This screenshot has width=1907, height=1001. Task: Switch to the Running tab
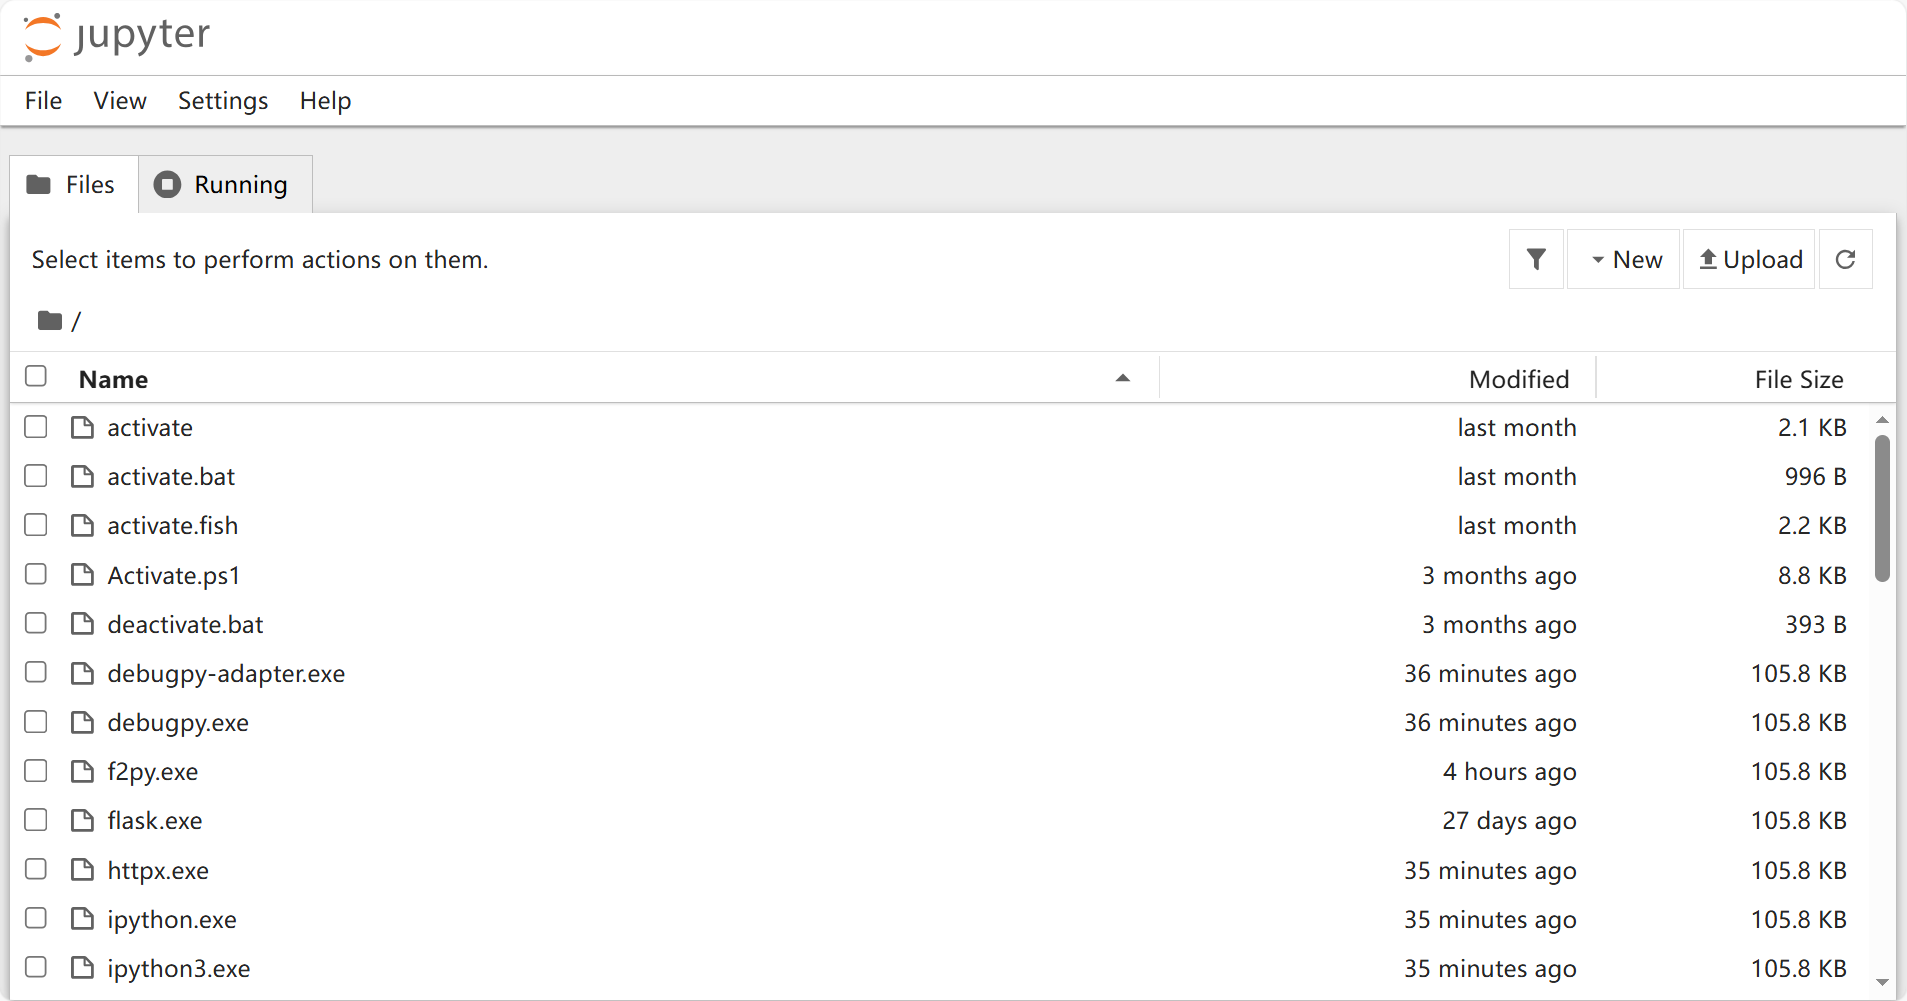(x=240, y=184)
